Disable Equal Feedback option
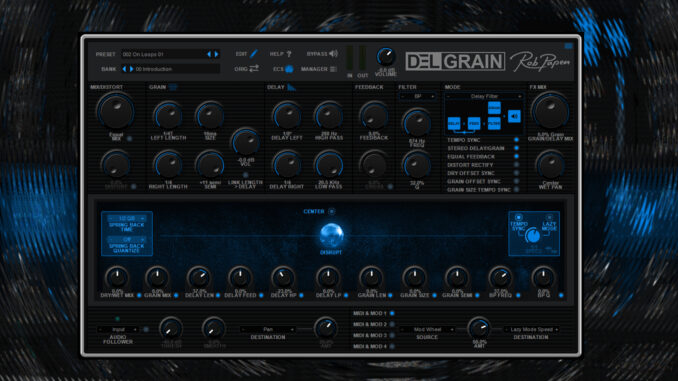 (x=516, y=156)
